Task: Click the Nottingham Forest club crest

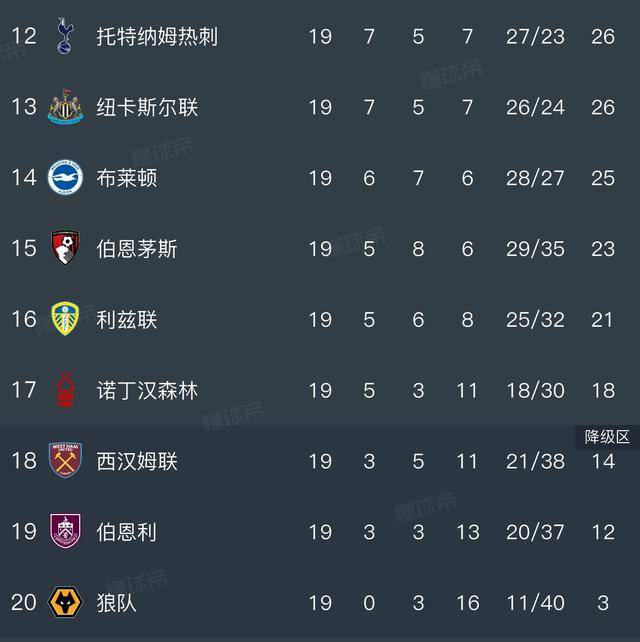Action: point(65,390)
